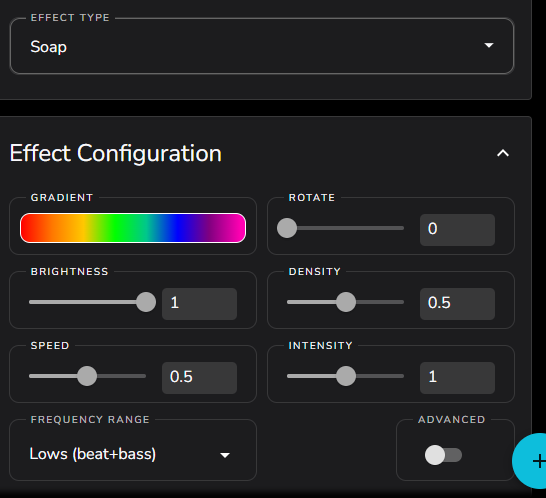Click the Rotate value field
546x498 pixels.
point(457,230)
